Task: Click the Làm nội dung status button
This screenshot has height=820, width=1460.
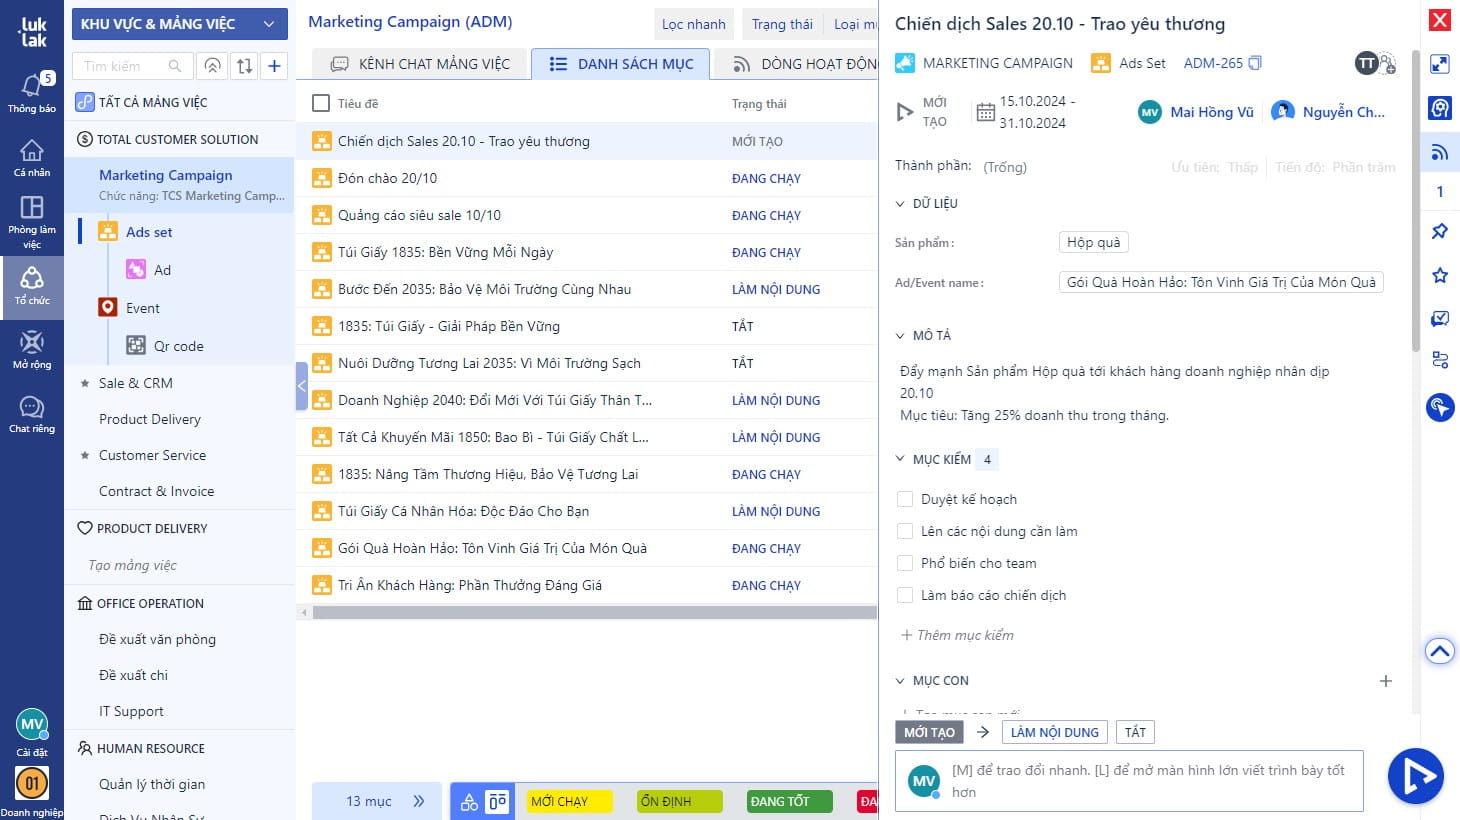Action: point(1054,732)
